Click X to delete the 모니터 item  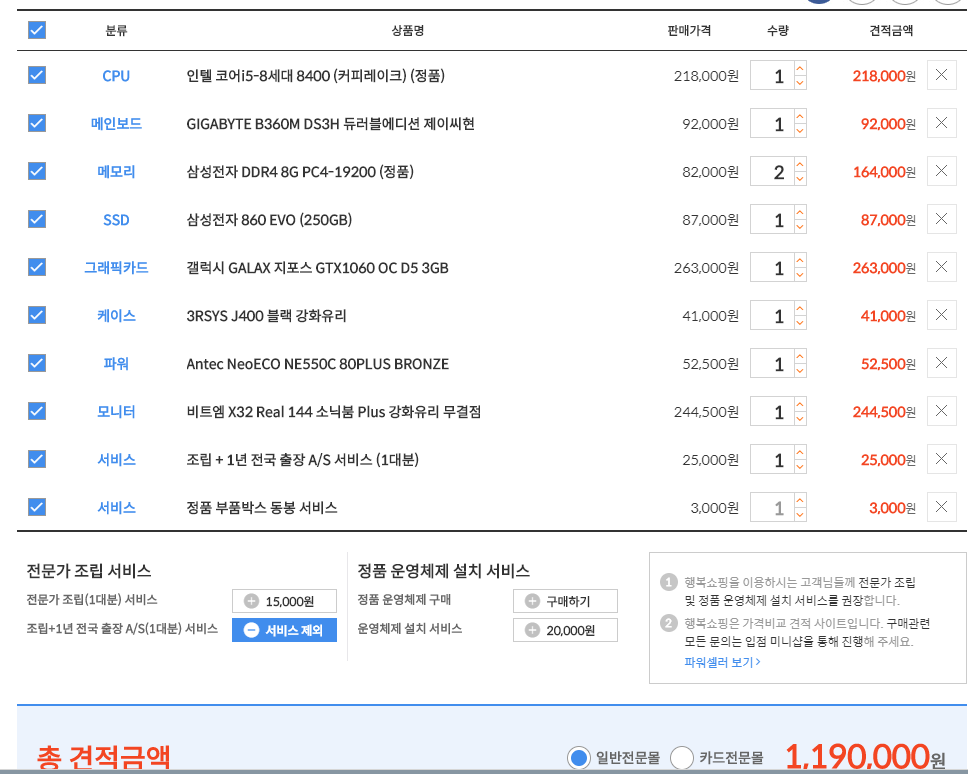coord(941,412)
